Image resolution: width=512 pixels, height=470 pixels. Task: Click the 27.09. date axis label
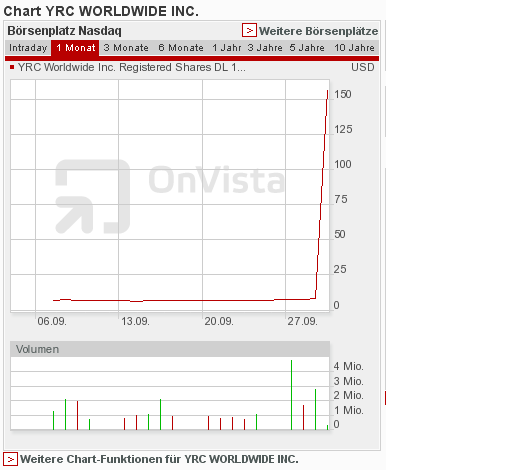303,321
